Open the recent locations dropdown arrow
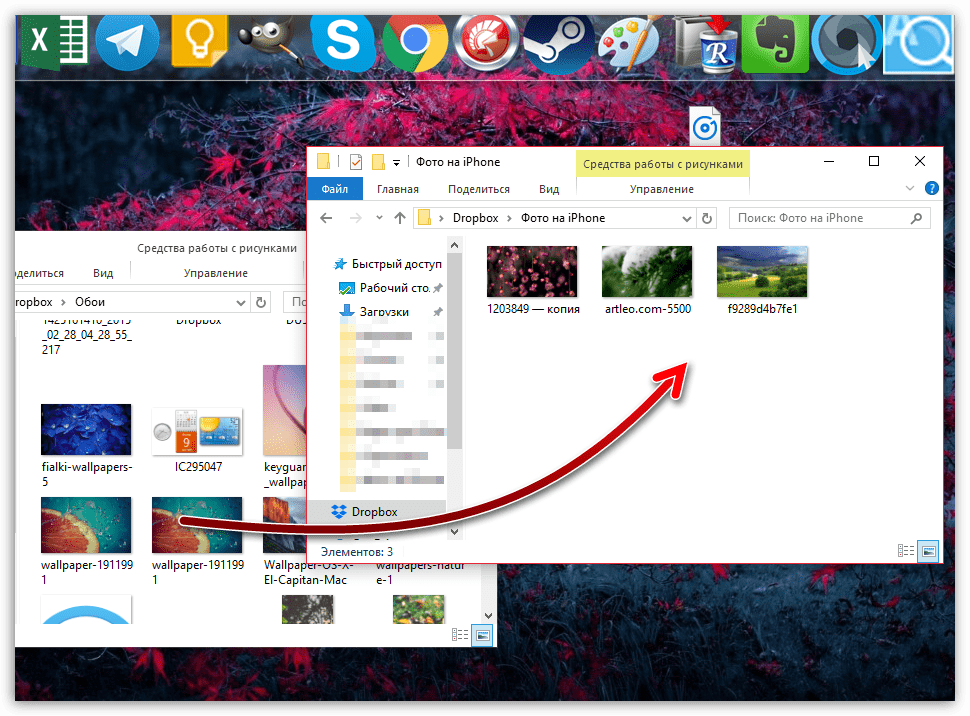 click(379, 218)
